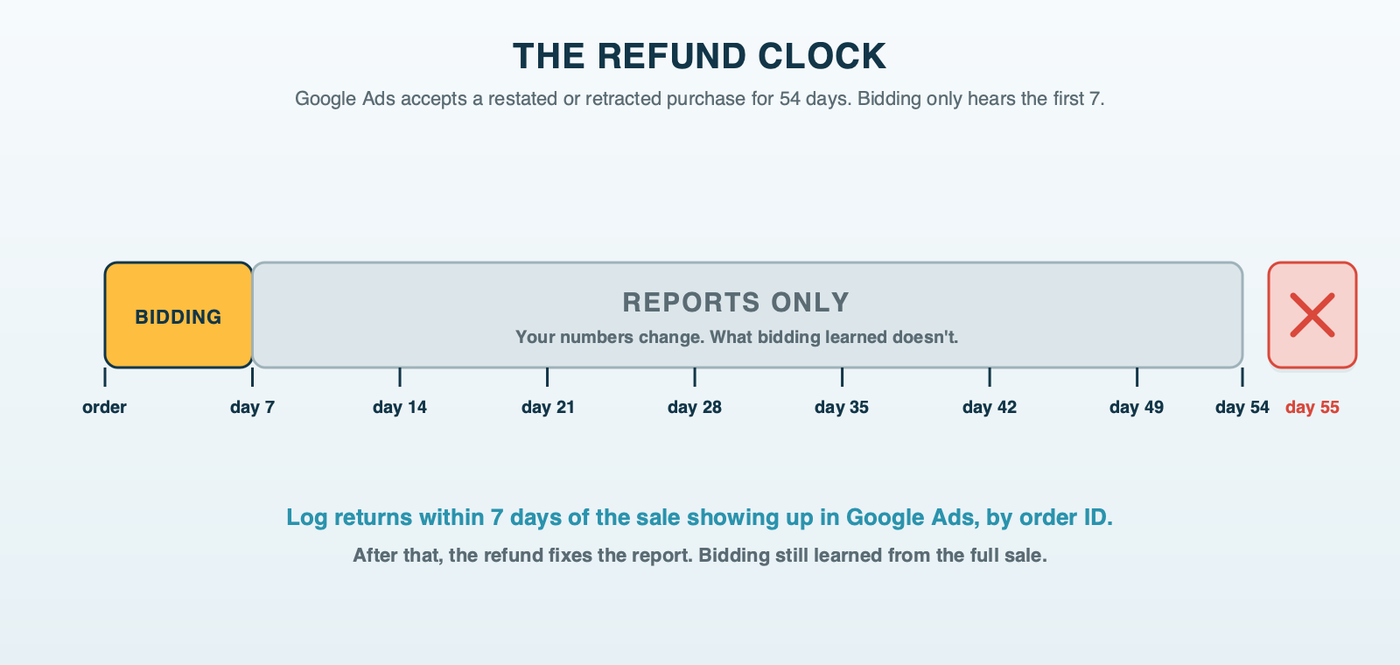The width and height of the screenshot is (1400, 665).
Task: Click the blue 'Log returns within 7 days' text
Action: click(x=699, y=518)
